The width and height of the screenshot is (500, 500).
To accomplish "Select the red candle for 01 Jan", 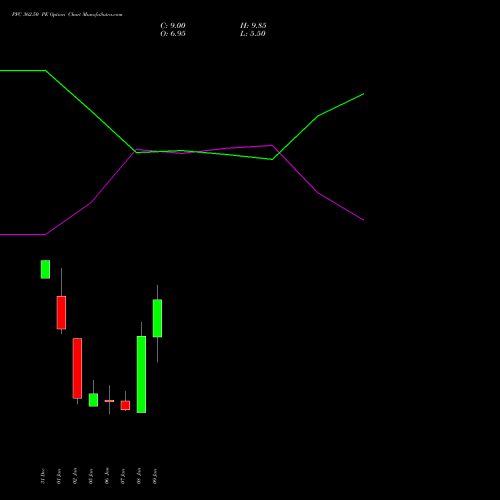I will coord(61,312).
